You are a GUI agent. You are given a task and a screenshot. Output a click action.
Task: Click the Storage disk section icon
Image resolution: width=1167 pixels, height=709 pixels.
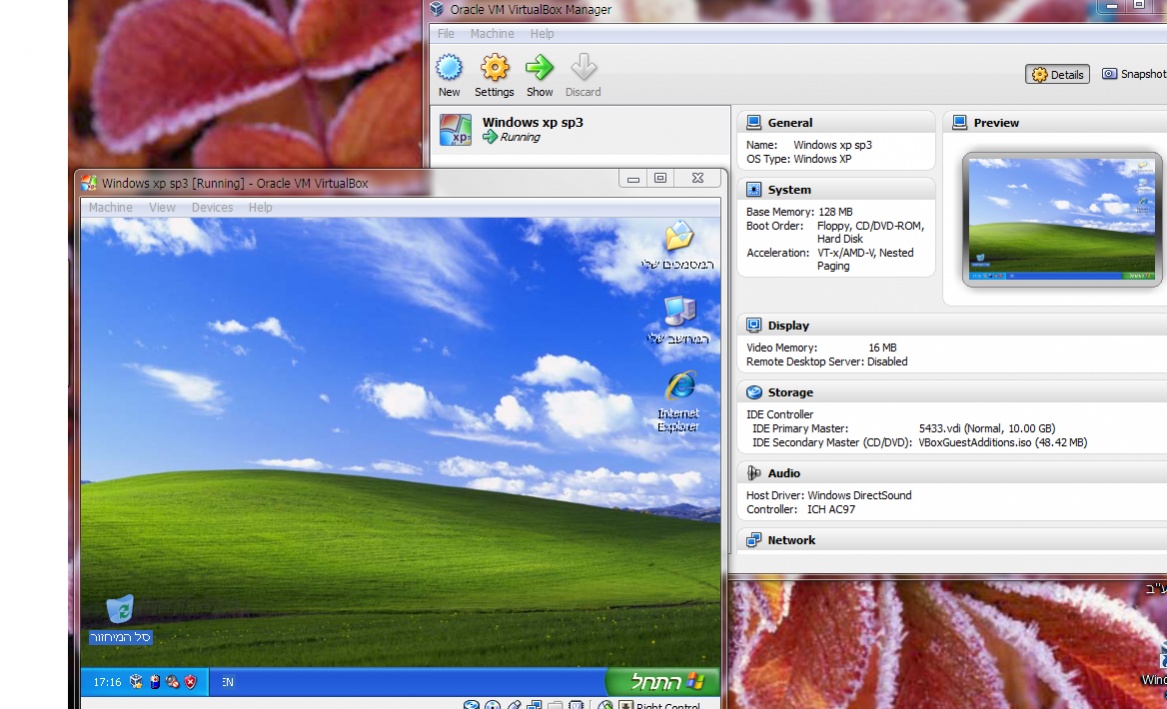coord(753,392)
